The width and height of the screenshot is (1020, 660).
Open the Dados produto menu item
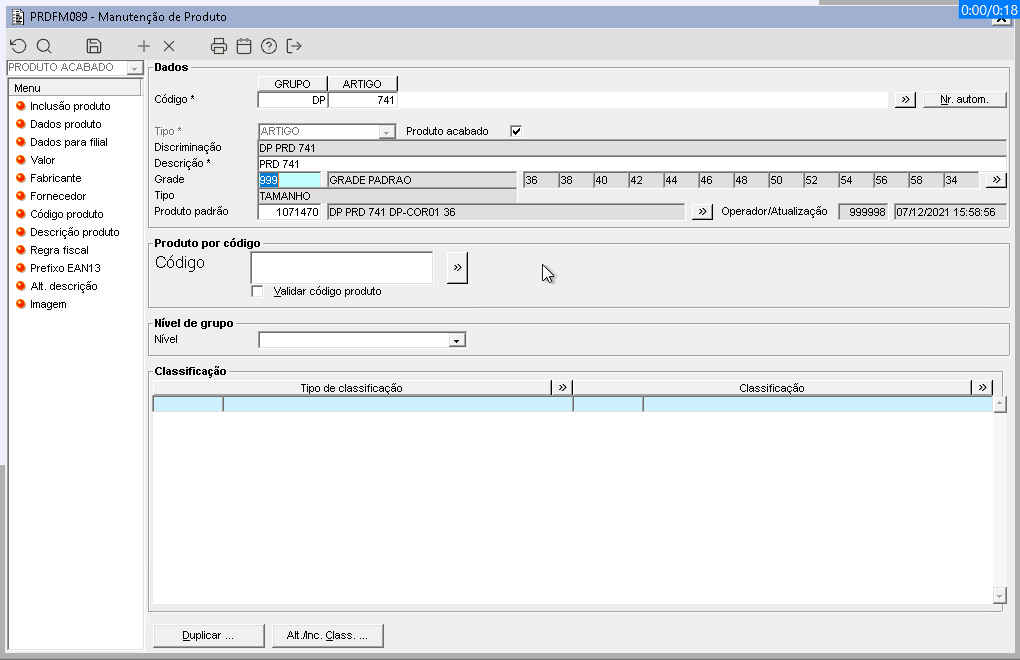click(x=65, y=124)
